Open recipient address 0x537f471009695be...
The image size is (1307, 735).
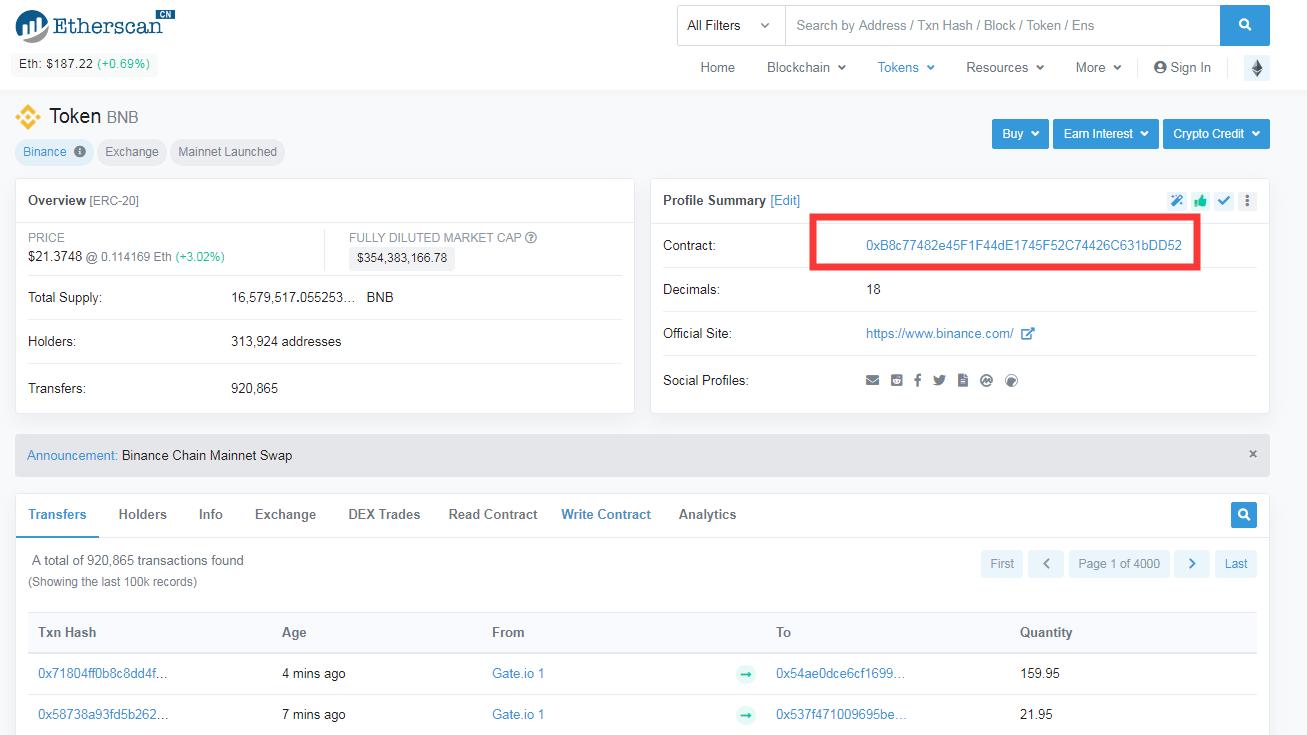[840, 715]
